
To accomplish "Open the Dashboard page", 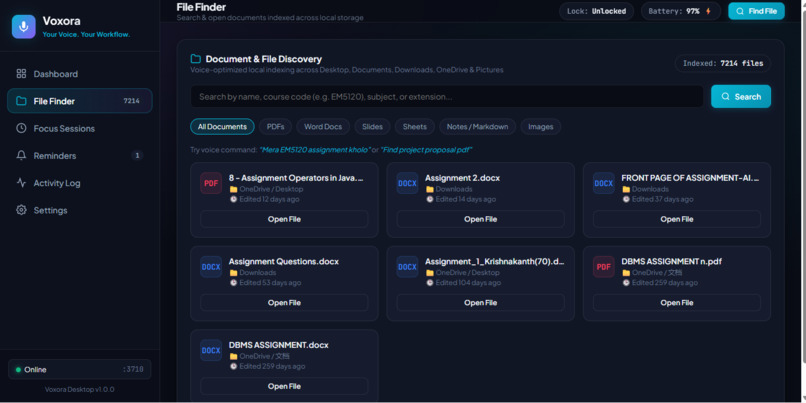I will point(80,74).
